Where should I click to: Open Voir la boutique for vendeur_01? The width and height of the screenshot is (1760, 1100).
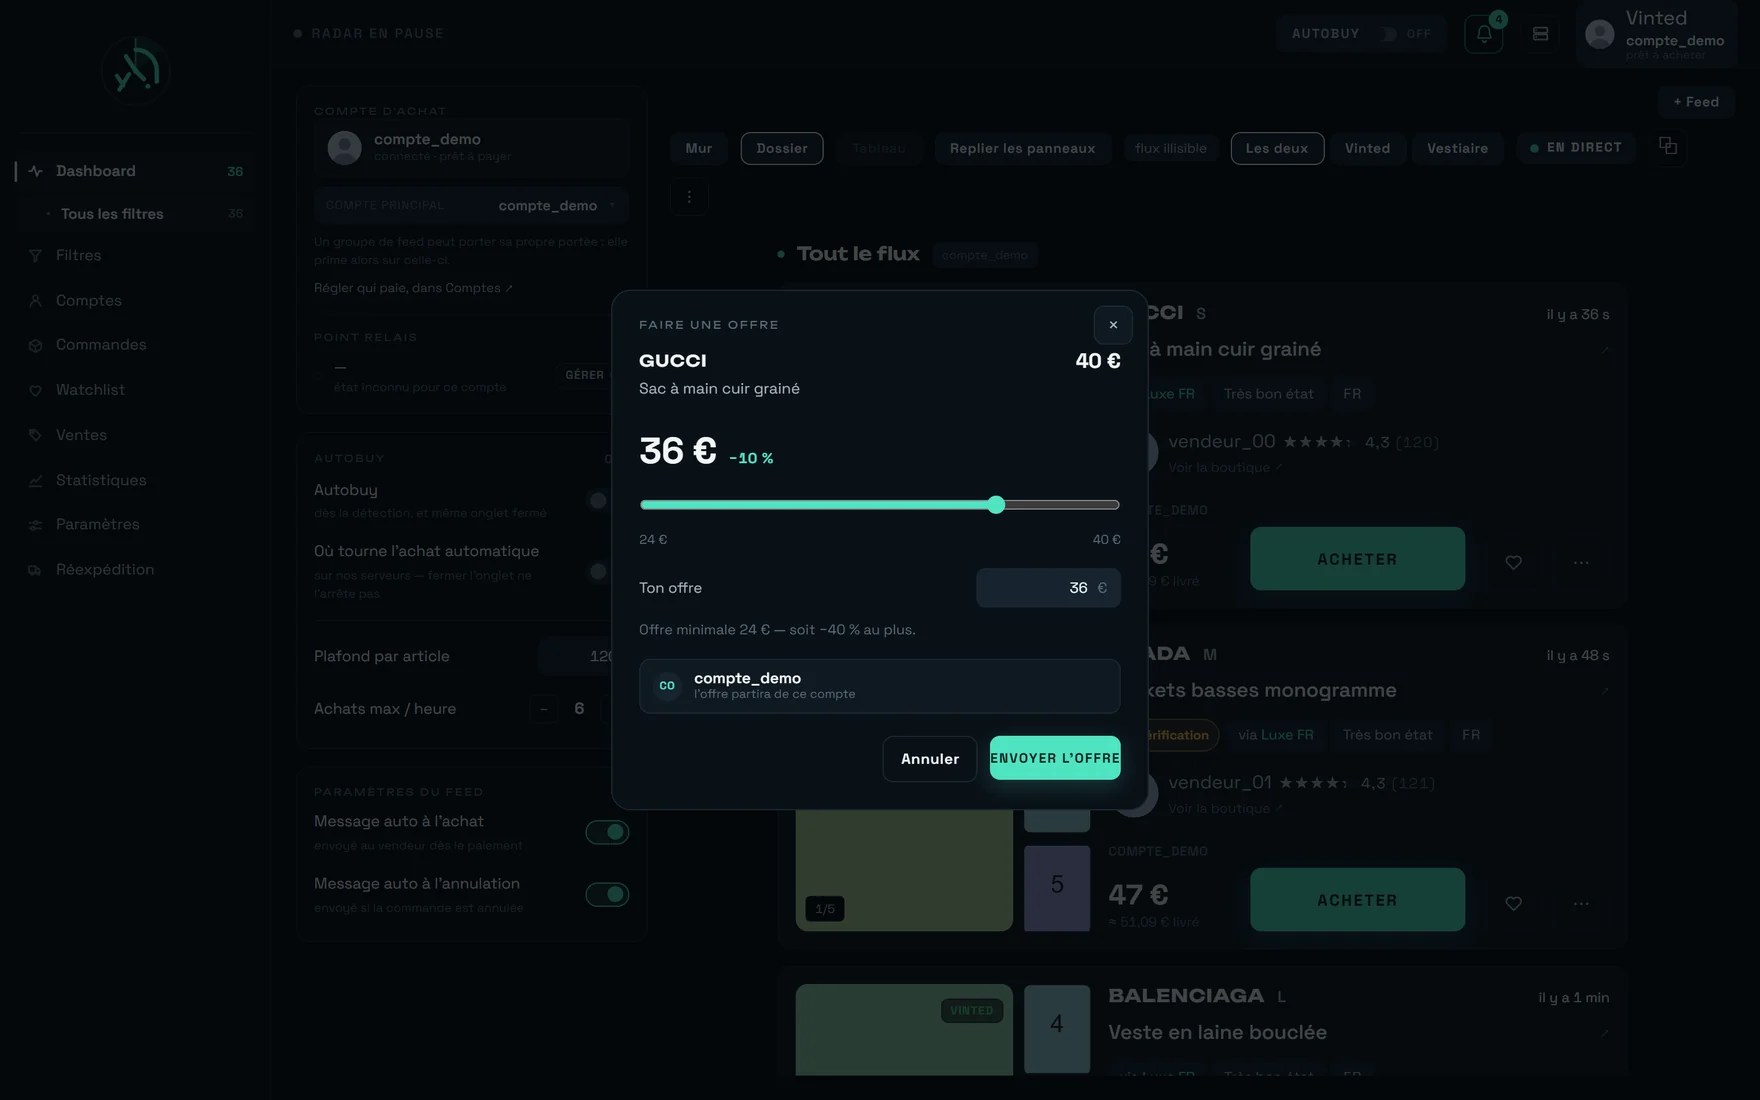point(1225,808)
